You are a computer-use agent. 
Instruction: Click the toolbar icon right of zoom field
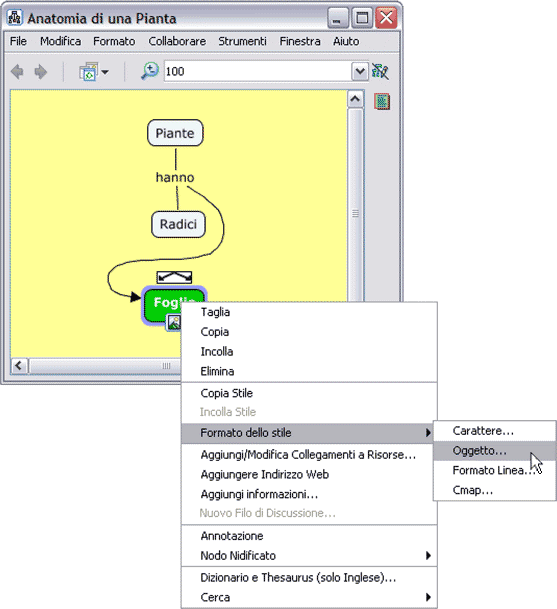[x=380, y=71]
